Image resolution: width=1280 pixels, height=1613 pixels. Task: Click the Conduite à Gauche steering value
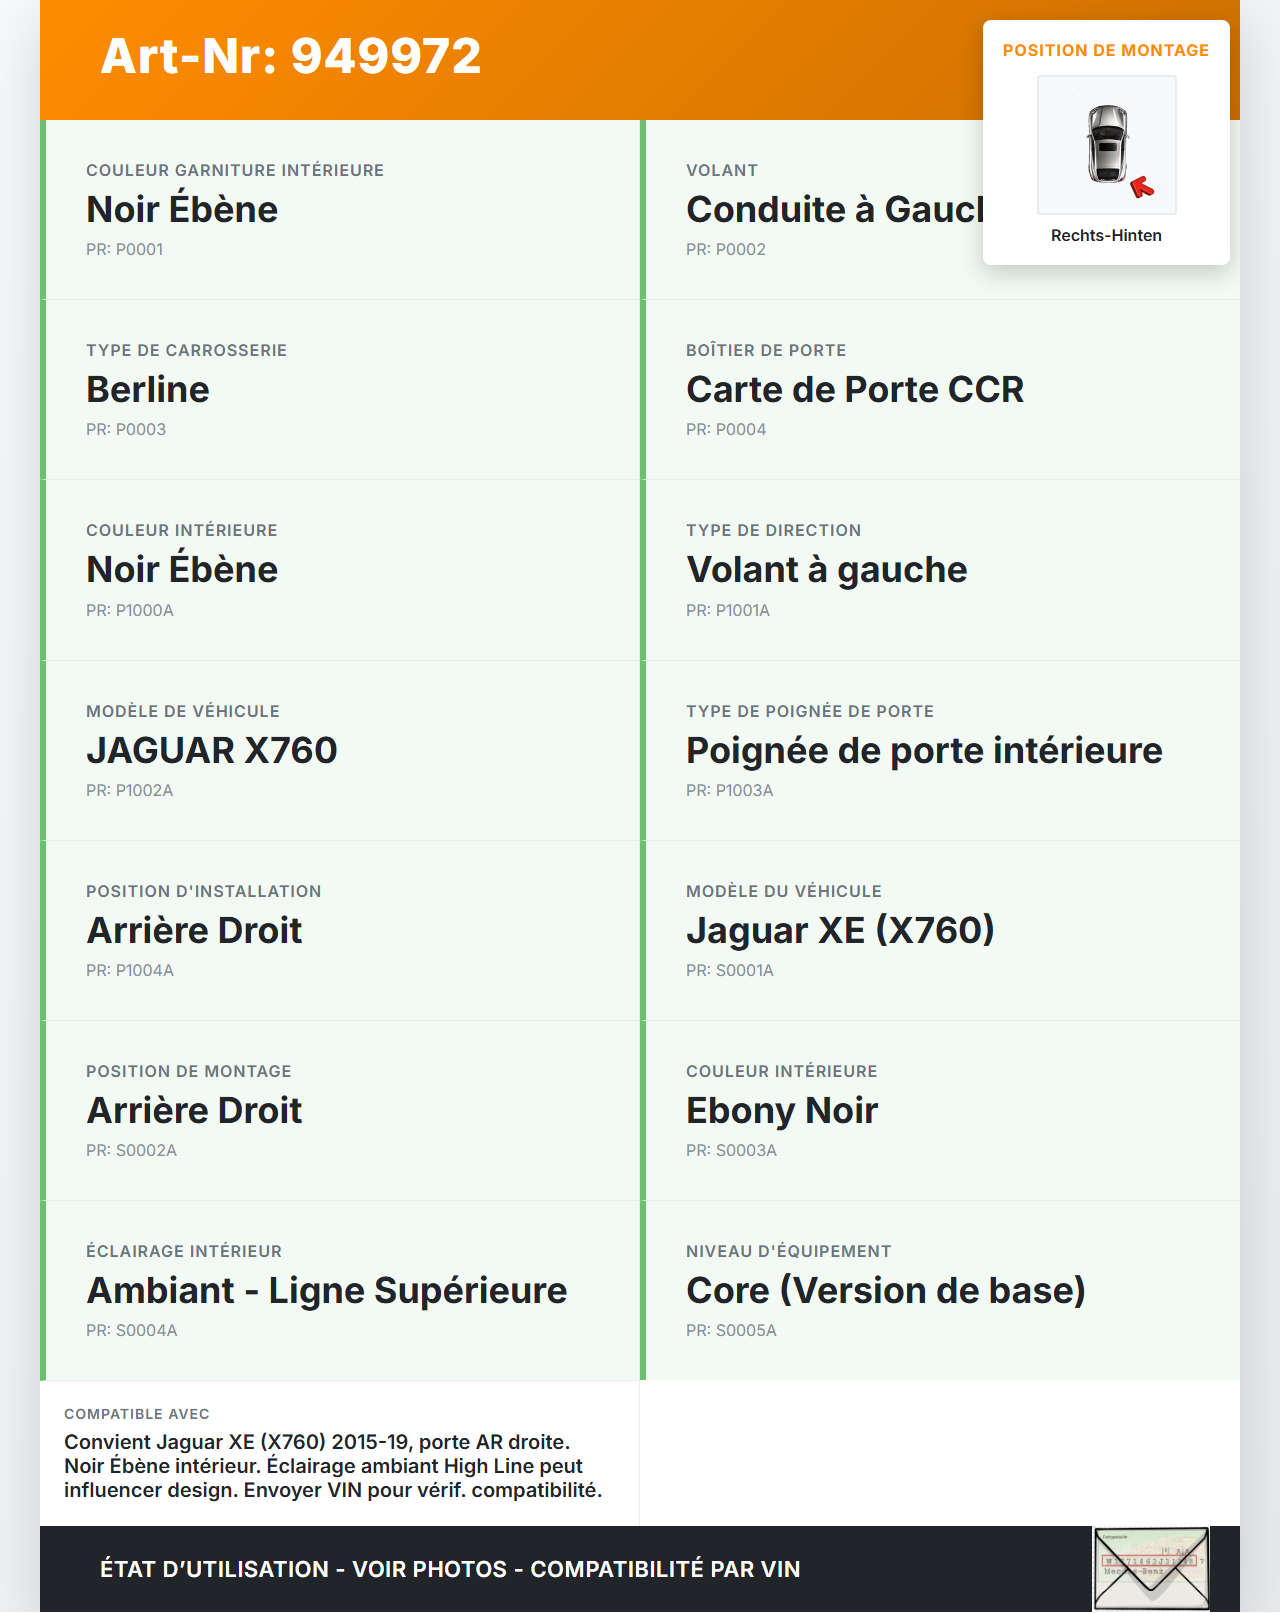834,209
